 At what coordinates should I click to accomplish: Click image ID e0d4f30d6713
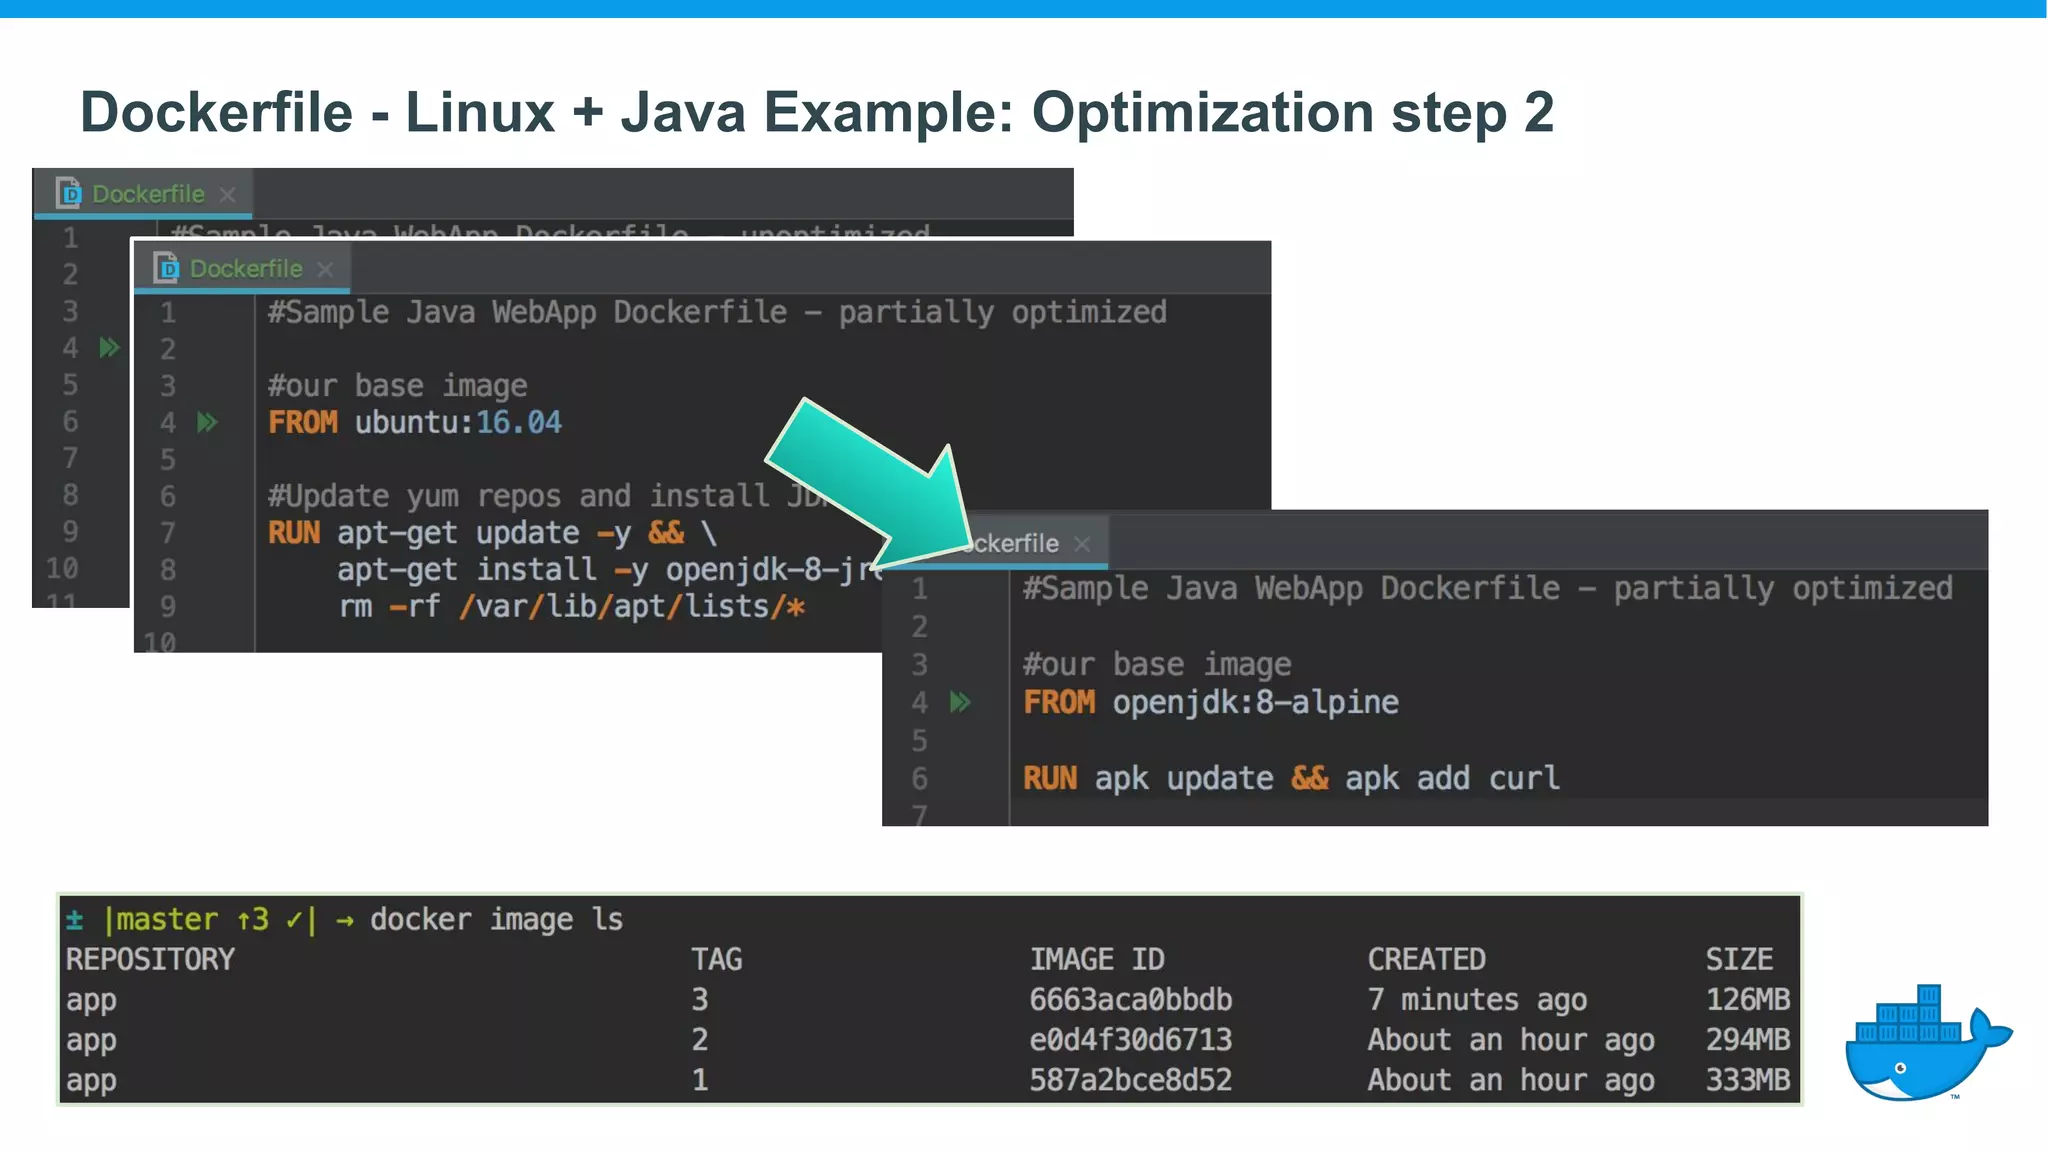click(1131, 1039)
